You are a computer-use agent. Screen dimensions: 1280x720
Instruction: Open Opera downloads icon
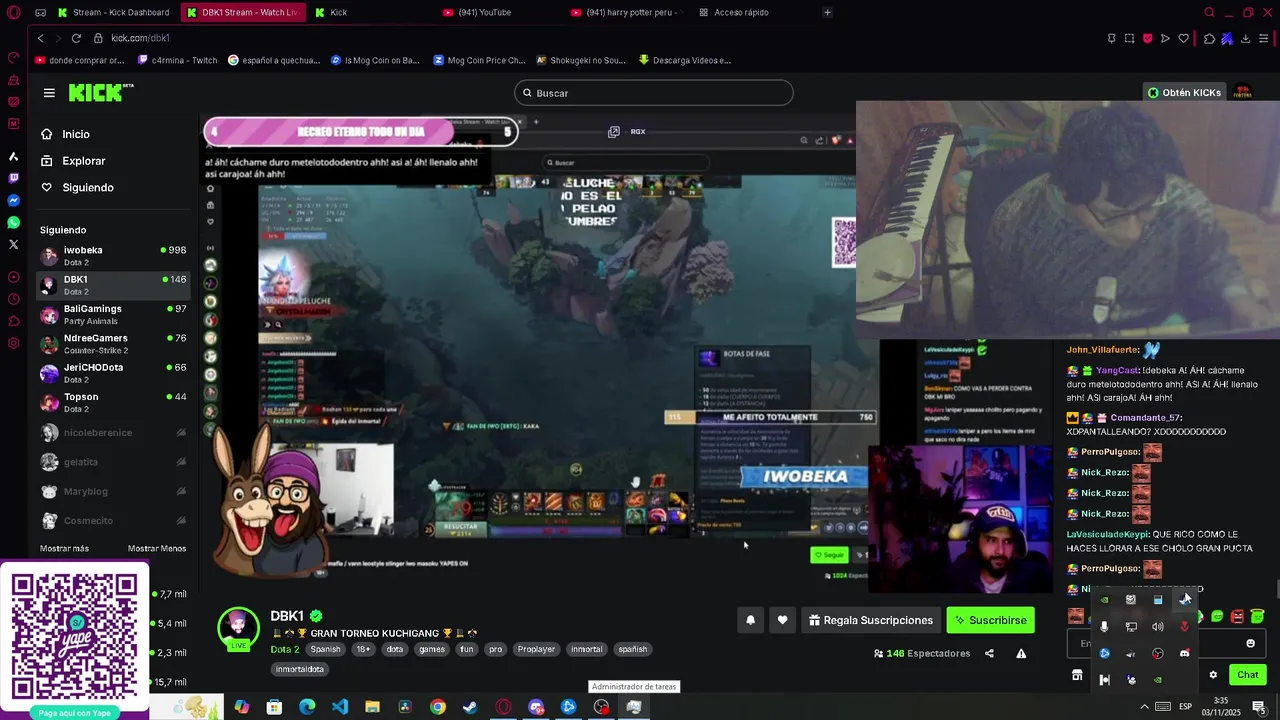[1245, 38]
